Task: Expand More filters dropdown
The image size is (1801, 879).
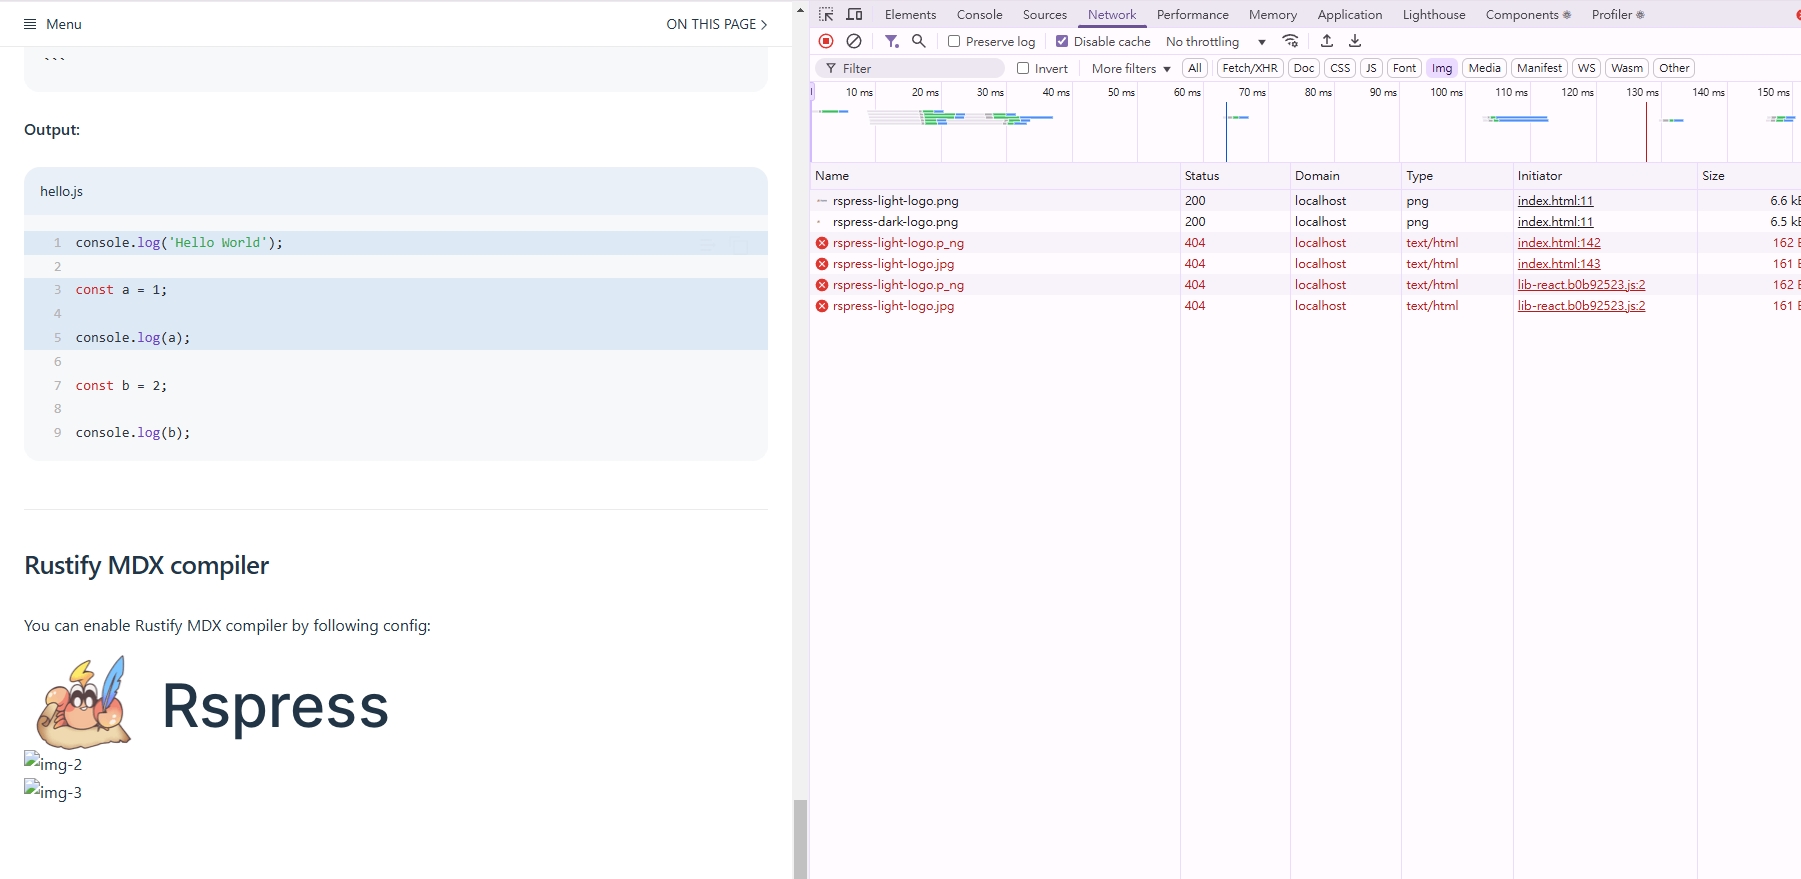Action: pyautogui.click(x=1131, y=68)
